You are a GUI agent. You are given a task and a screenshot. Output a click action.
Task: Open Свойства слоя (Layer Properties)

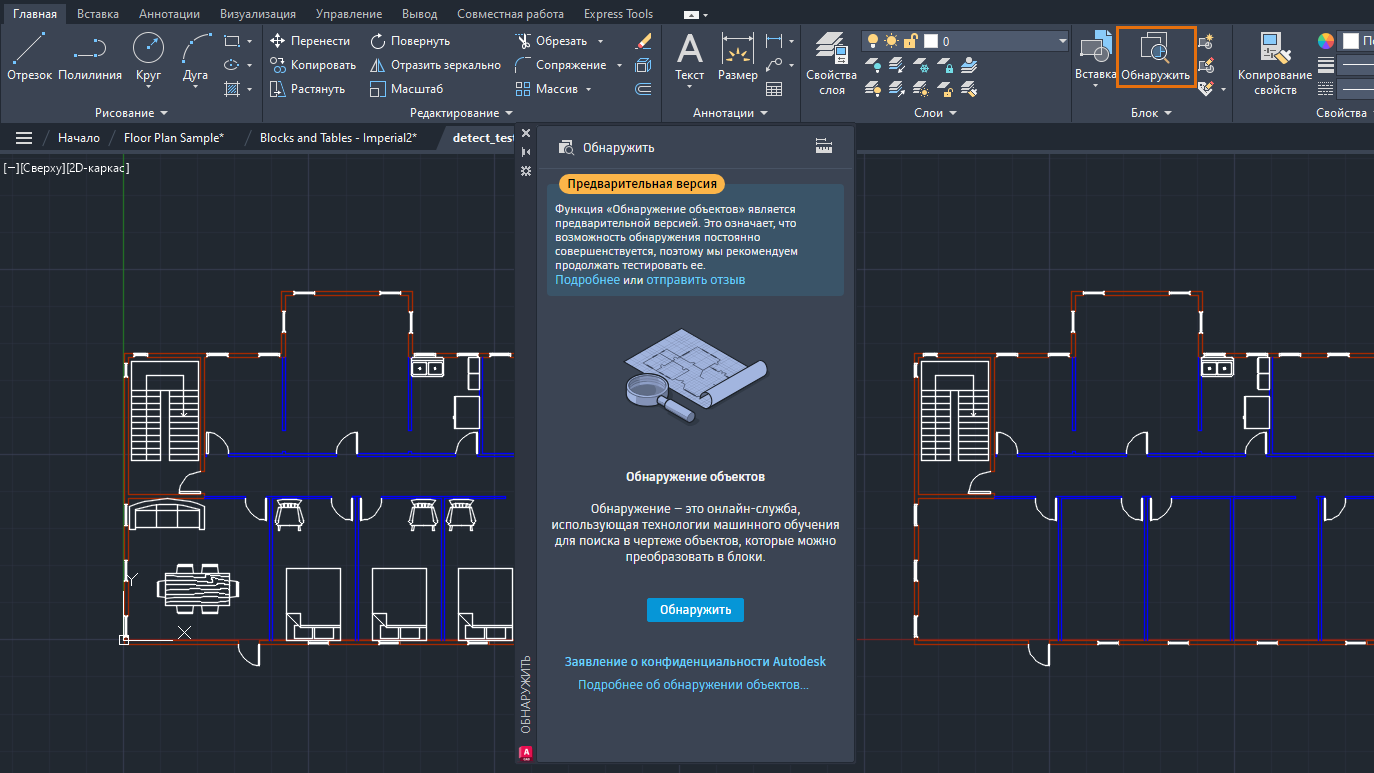click(831, 58)
